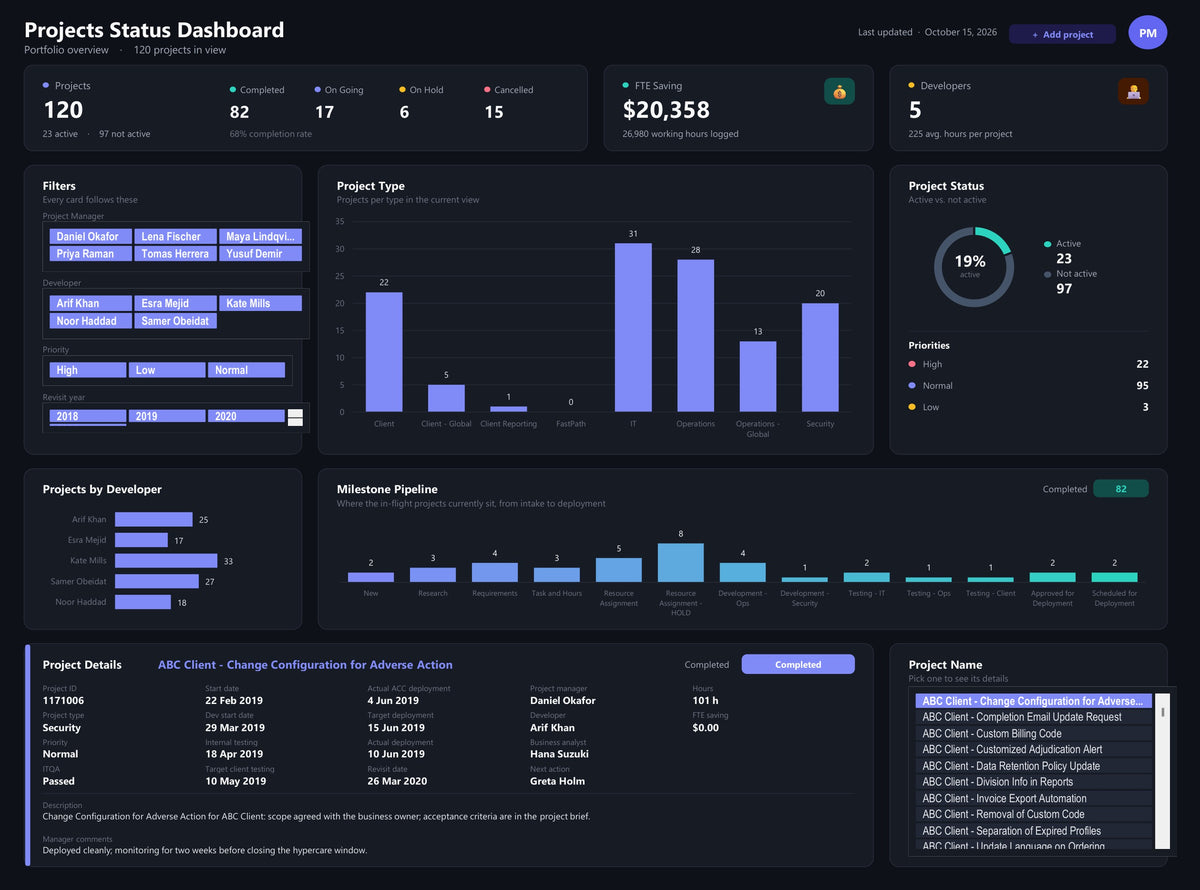Viewport: 1200px width, 890px height.
Task: Select 2020 in Revisit year filter
Action: pyautogui.click(x=246, y=416)
